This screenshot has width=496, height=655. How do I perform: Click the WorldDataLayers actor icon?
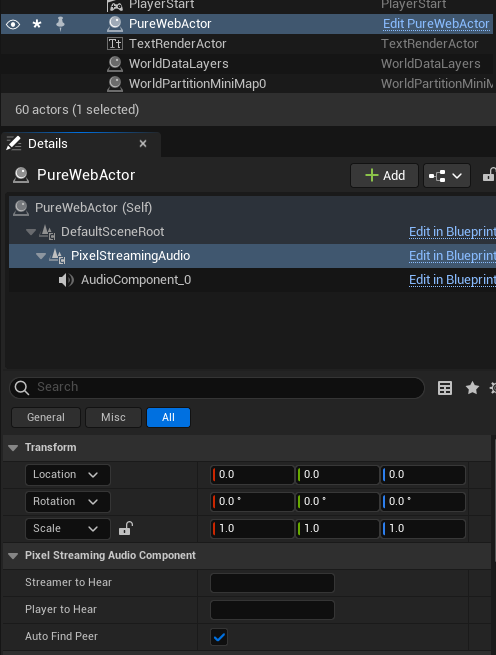114,64
